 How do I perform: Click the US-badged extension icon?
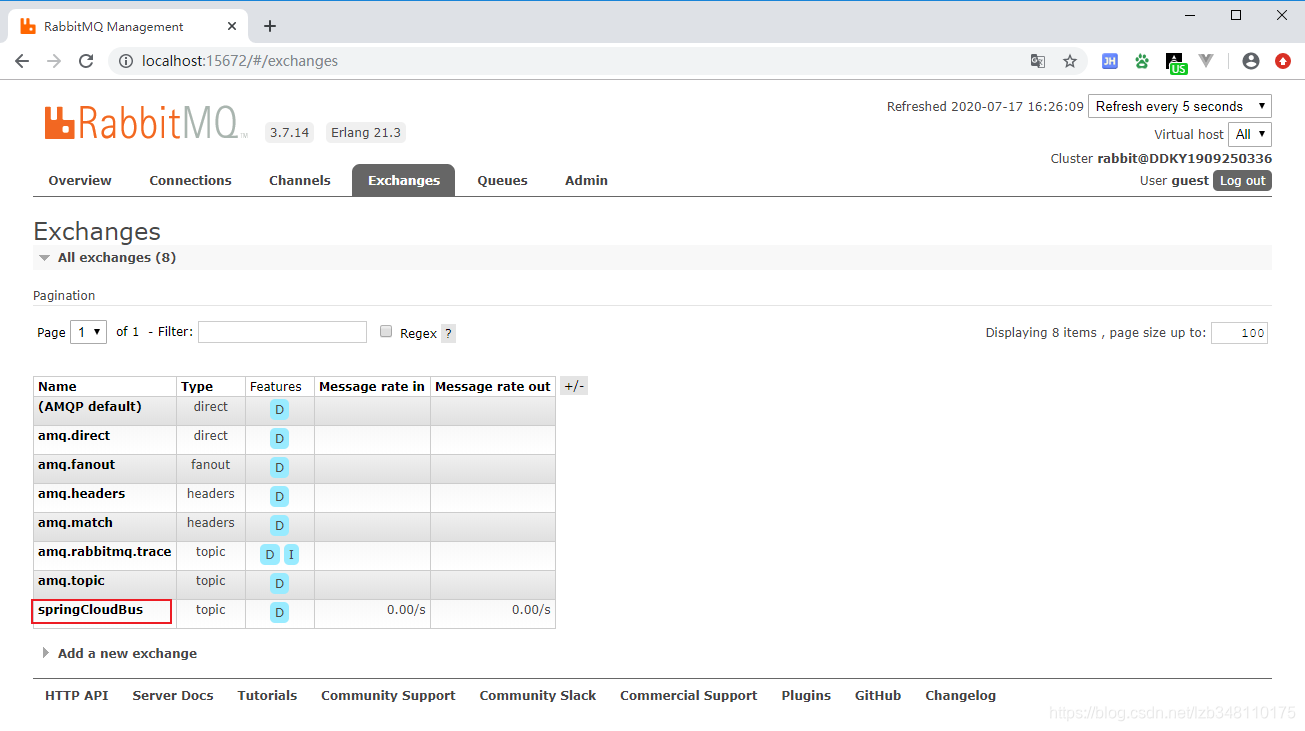(x=1176, y=63)
